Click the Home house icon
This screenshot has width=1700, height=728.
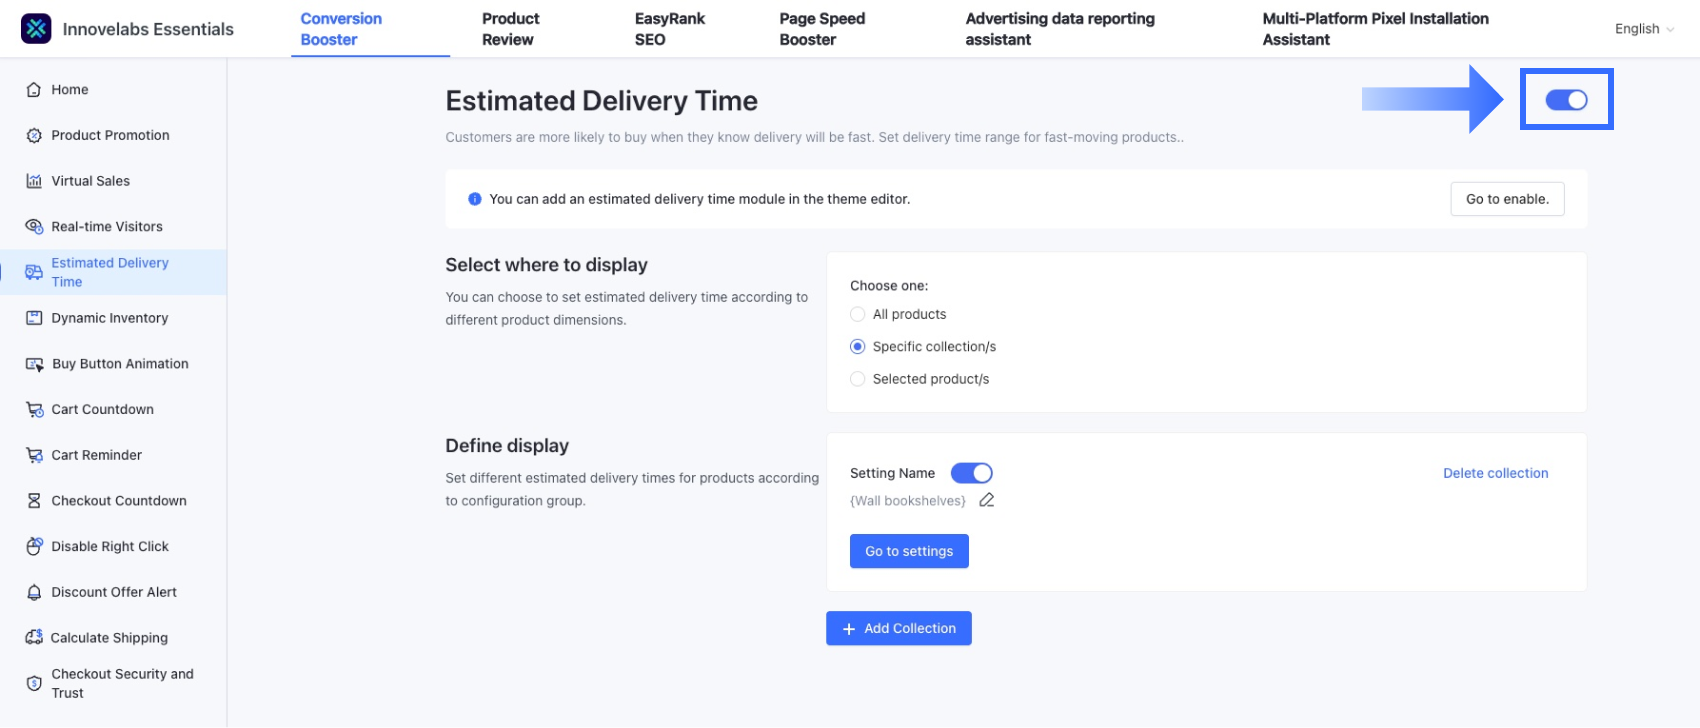(34, 90)
